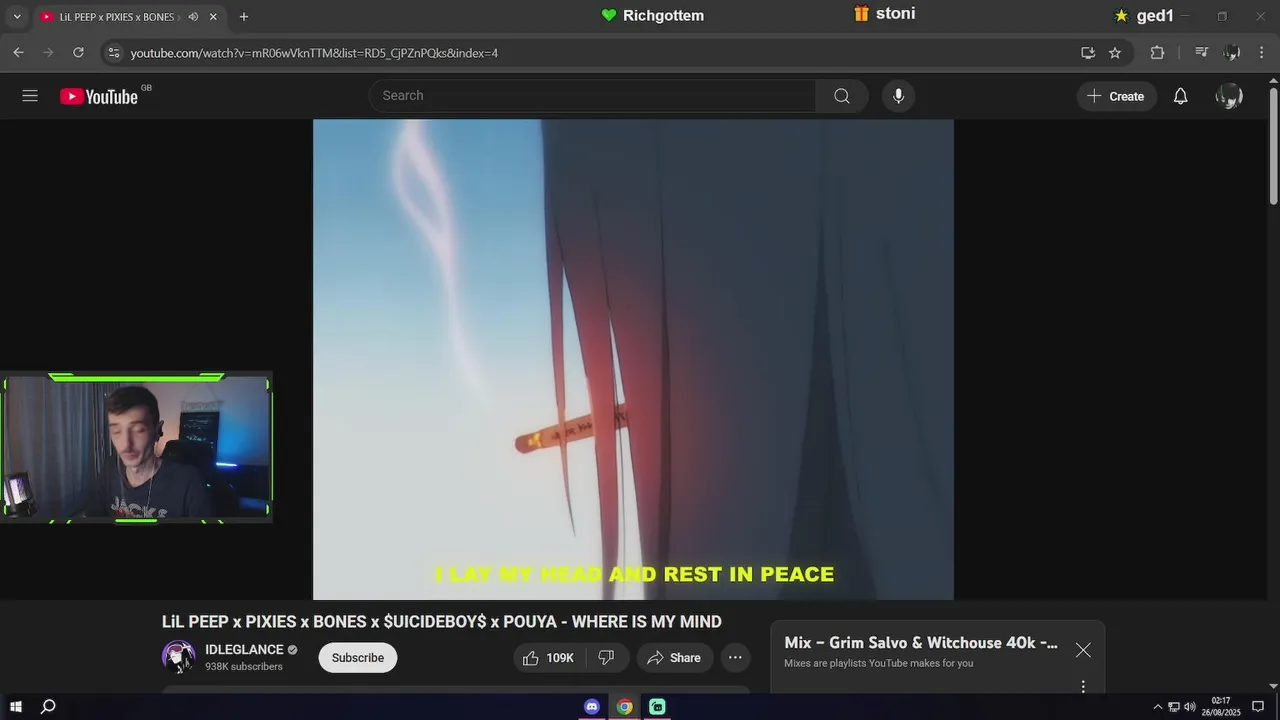Open the IDLEGLANCE channel avatar
1280x720 pixels.
[179, 657]
